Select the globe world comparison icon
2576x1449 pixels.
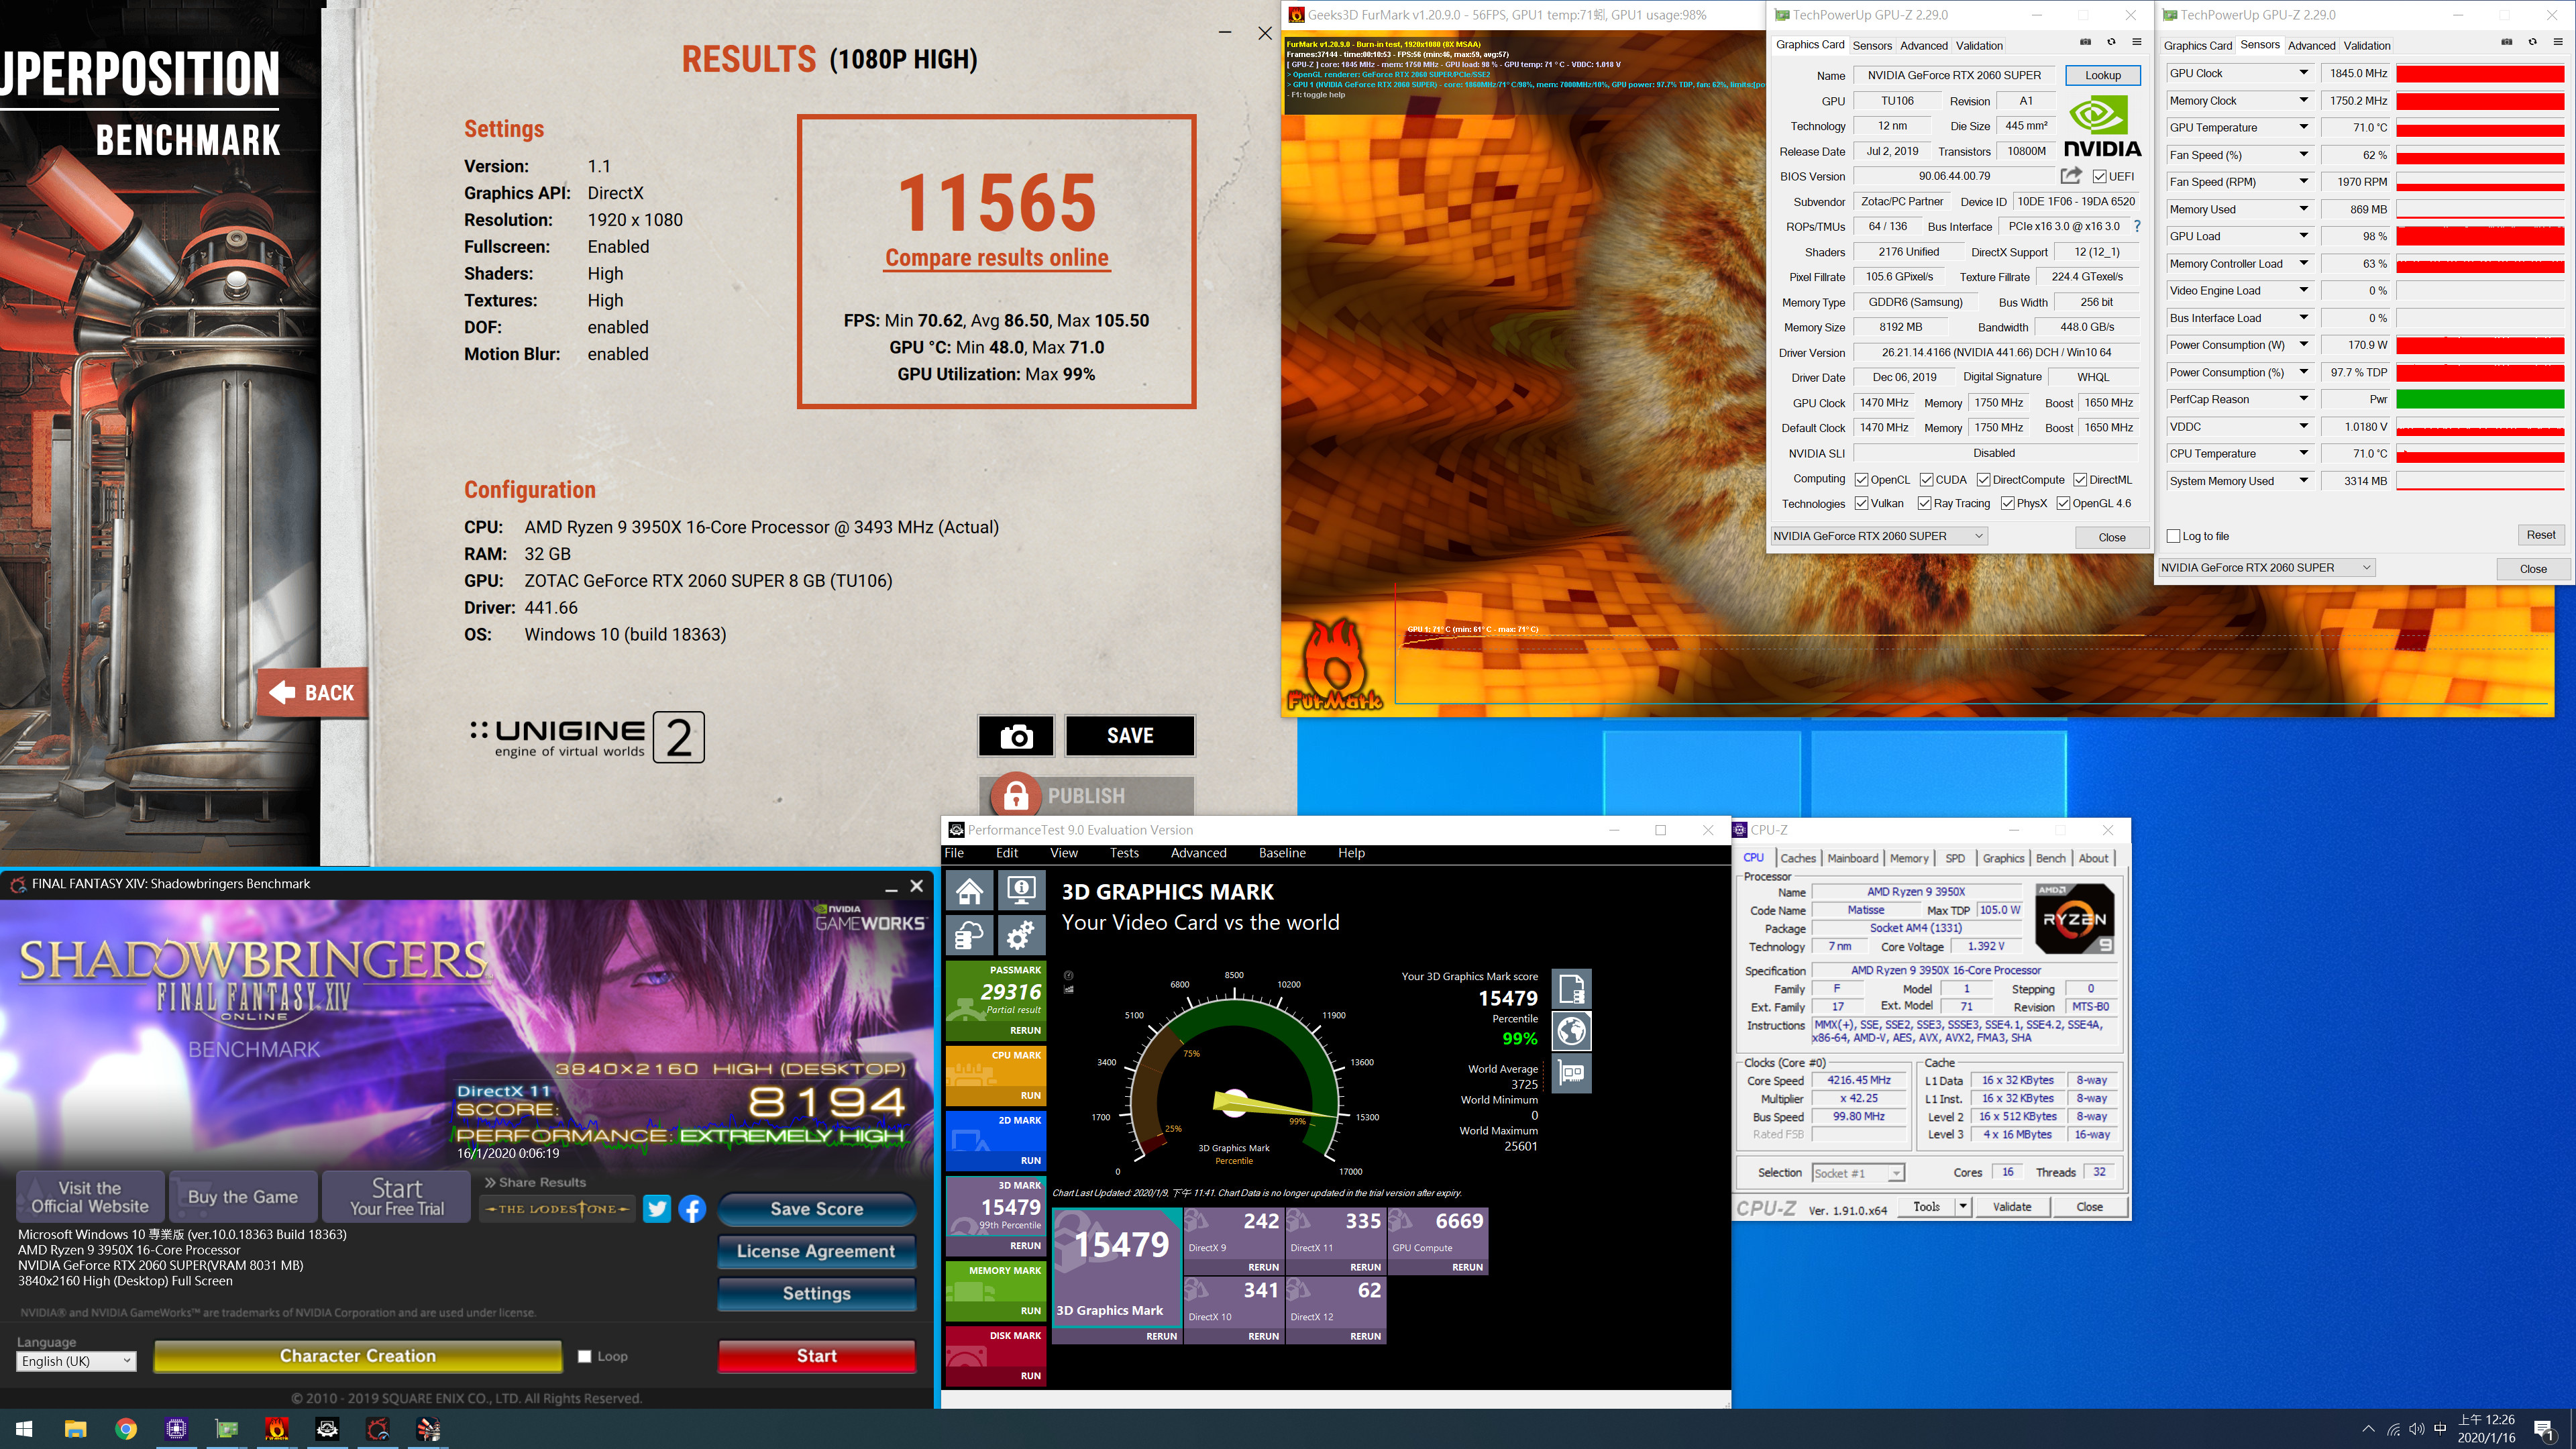pos(1571,1031)
